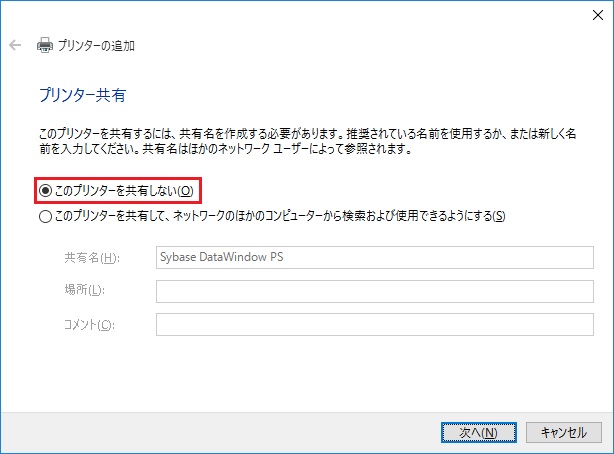The image size is (614, 454).
Task: Click the コメント input field
Action: 382,324
